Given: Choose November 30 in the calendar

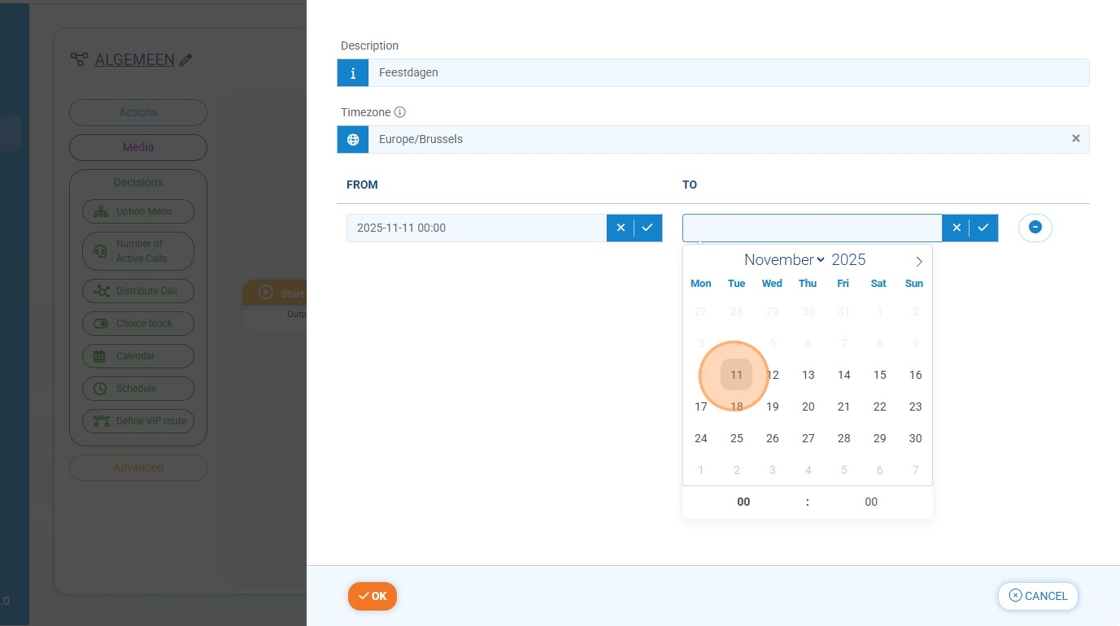Looking at the screenshot, I should pos(915,439).
